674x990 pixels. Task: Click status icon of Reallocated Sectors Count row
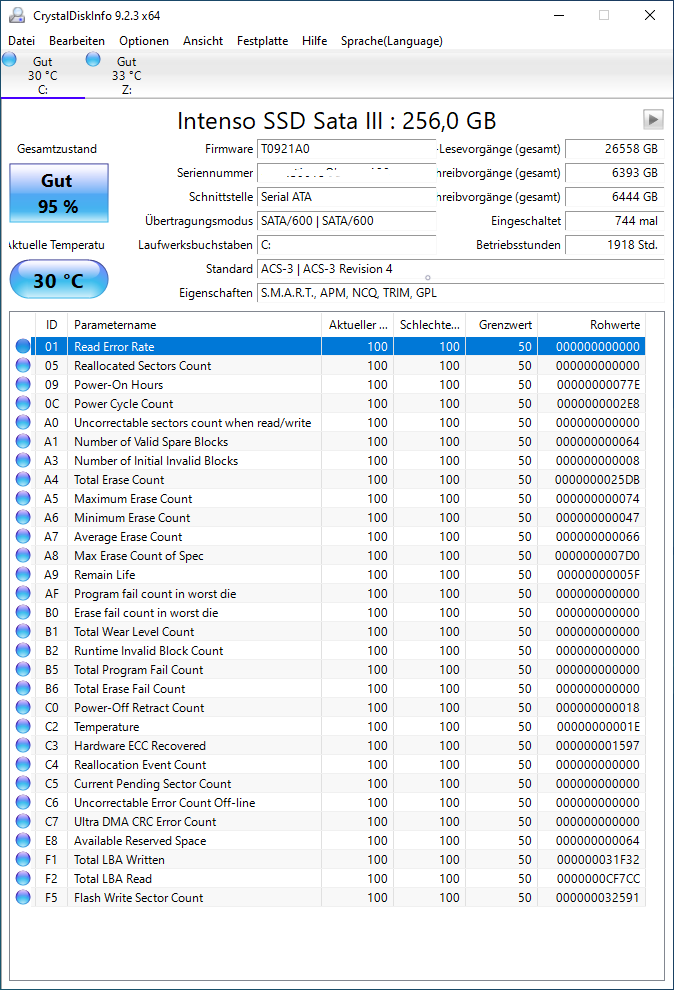(23, 365)
